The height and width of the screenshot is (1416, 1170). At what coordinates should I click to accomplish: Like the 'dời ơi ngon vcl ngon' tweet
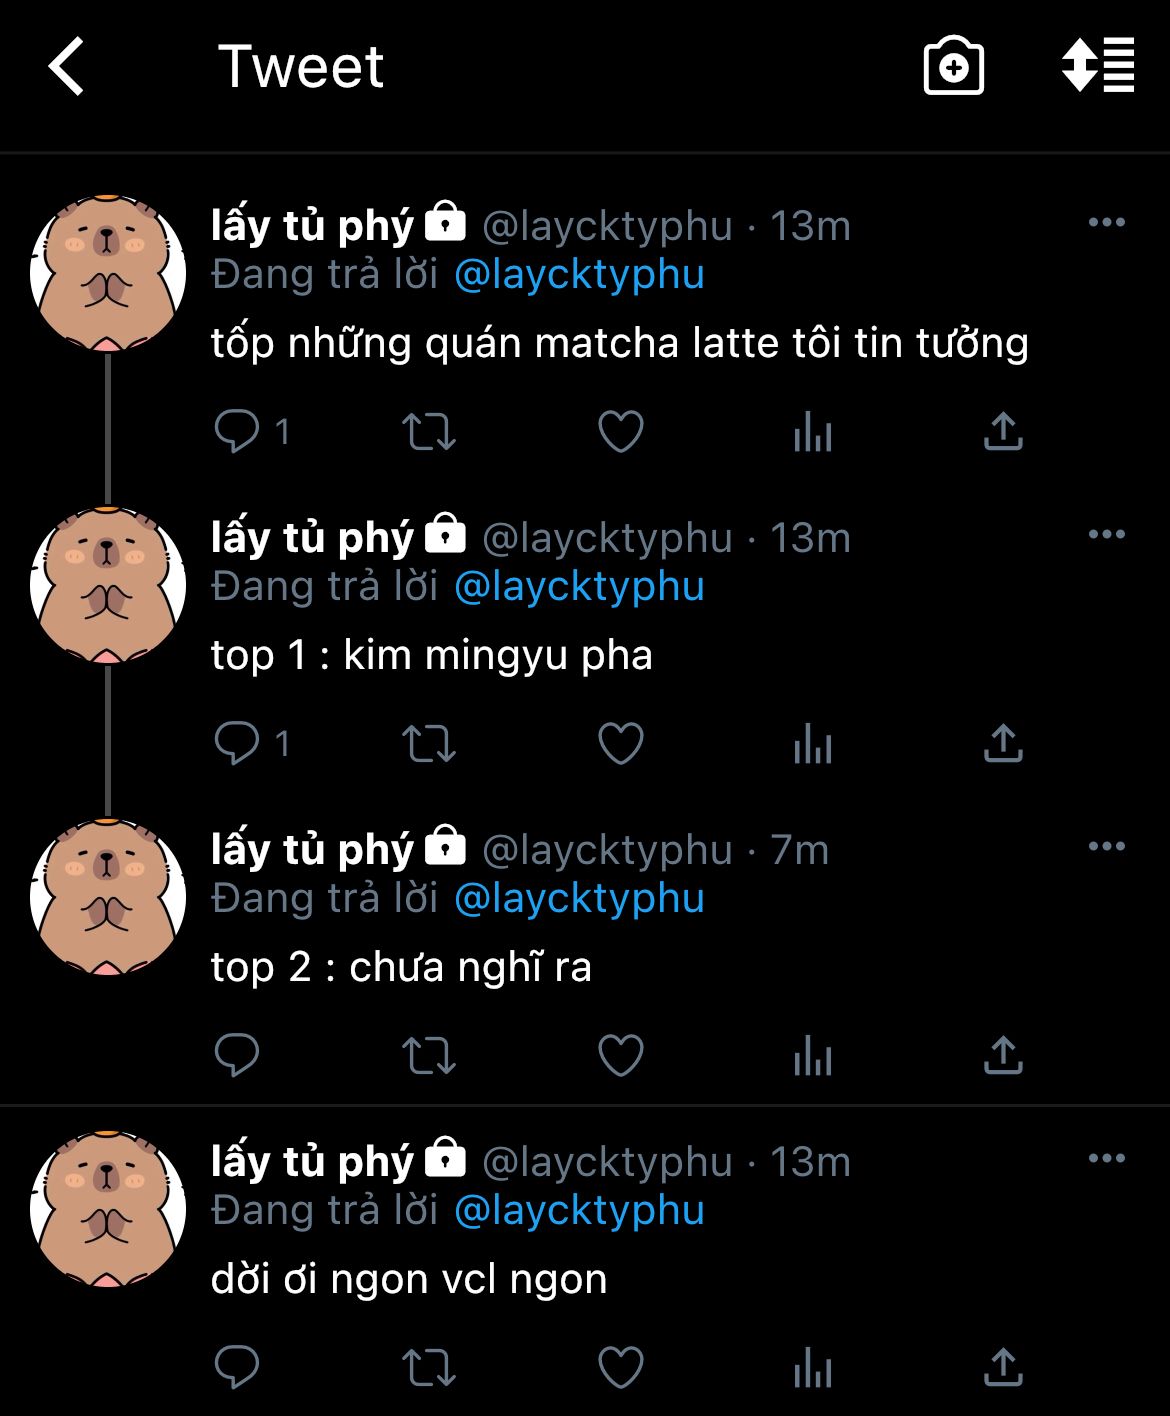621,1368
